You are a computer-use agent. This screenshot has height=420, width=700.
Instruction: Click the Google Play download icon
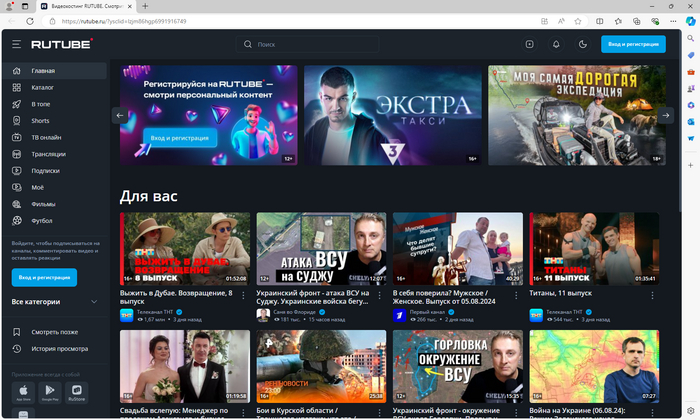click(x=50, y=393)
